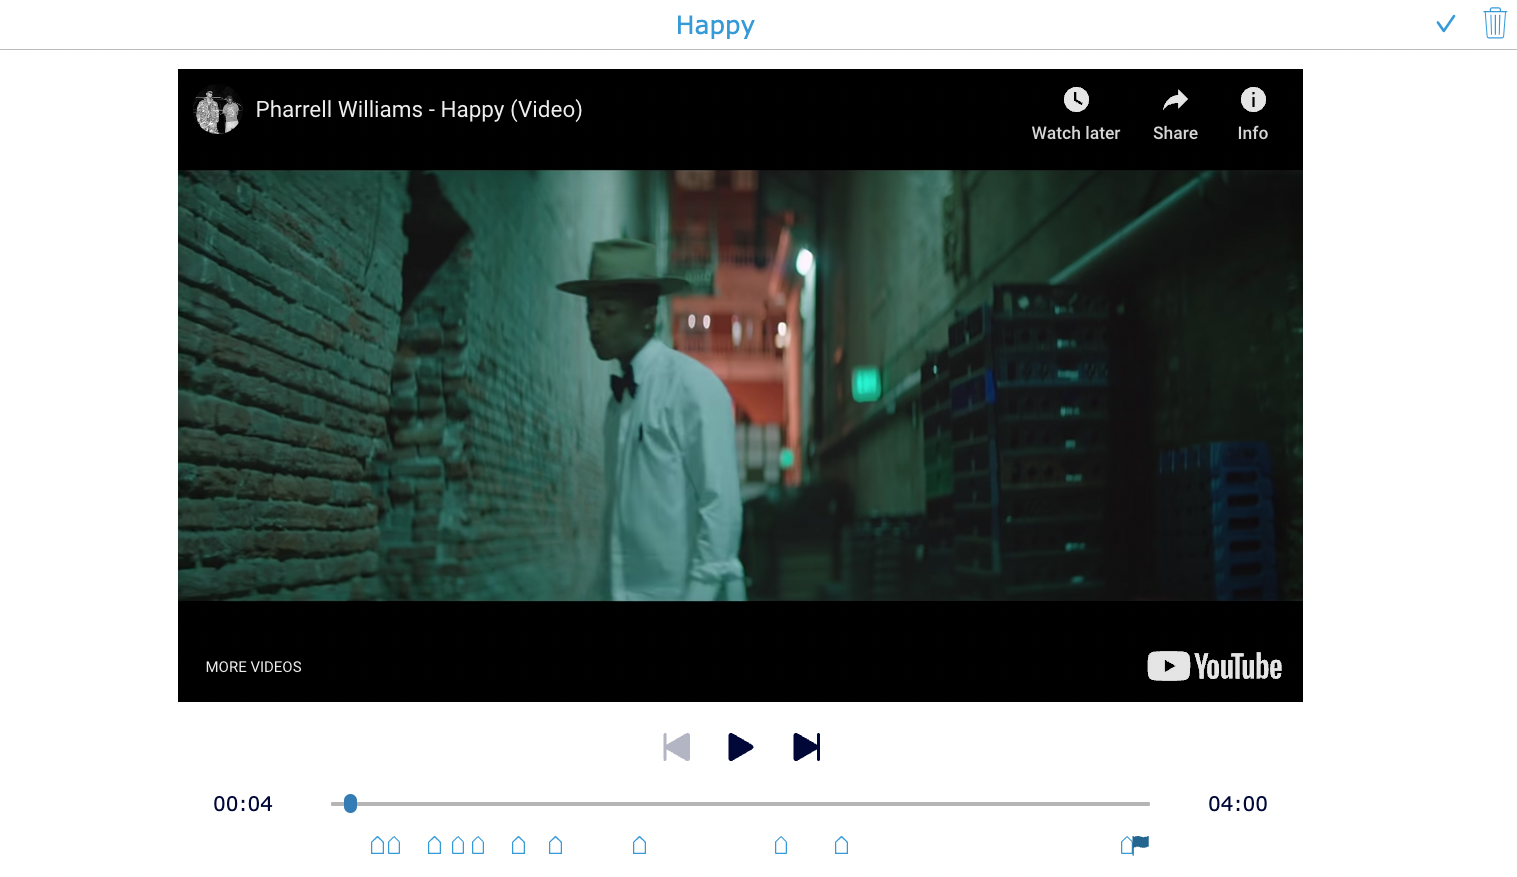The width and height of the screenshot is (1517, 877).
Task: Click the second timeline marker
Action: coord(394,846)
